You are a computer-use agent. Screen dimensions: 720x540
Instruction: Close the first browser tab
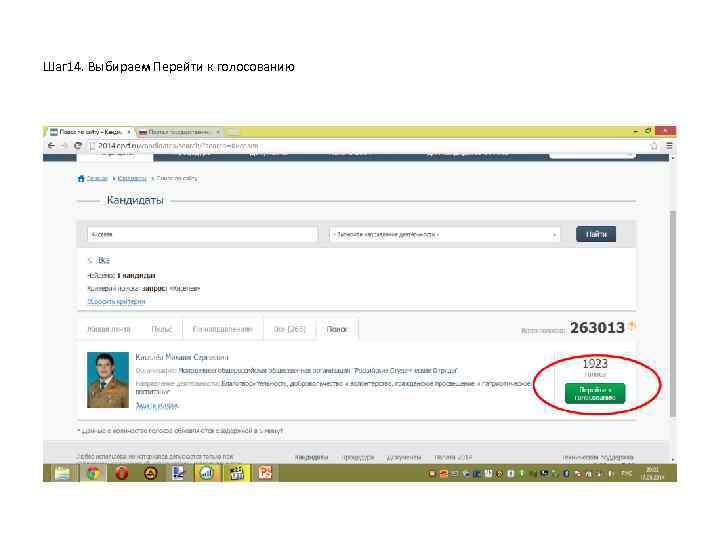click(129, 132)
